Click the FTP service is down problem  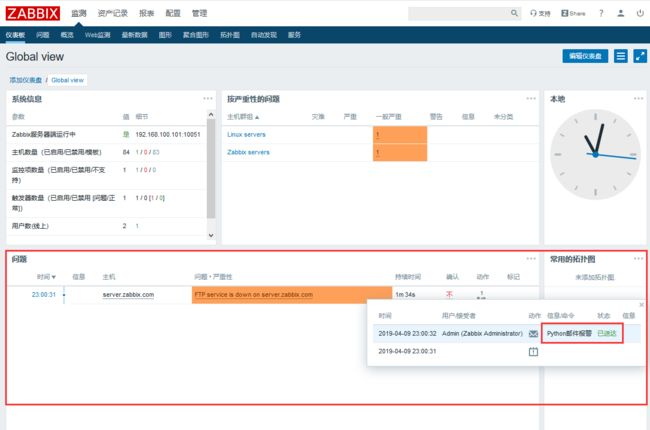click(253, 294)
